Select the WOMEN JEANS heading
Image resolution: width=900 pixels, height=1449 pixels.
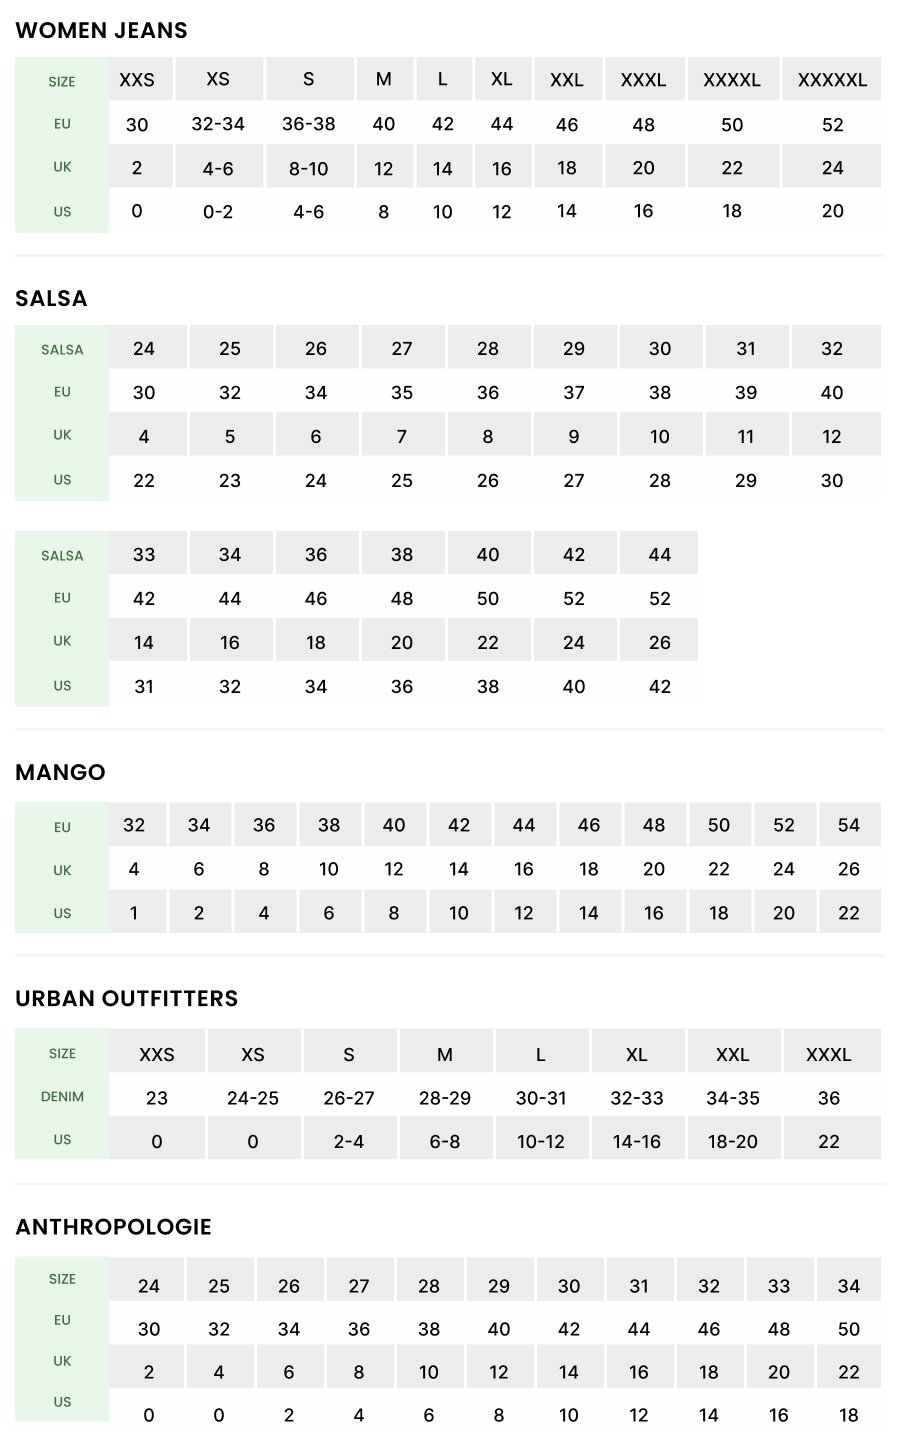point(102,31)
